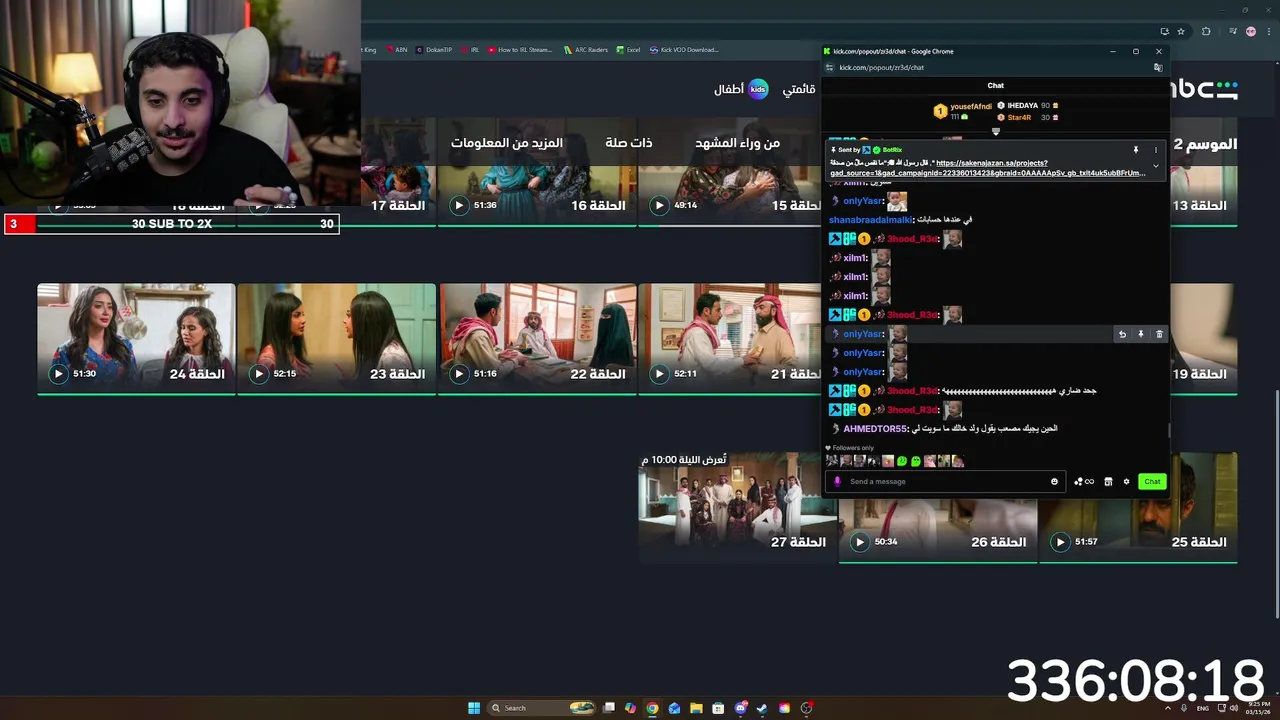Open Chrome extensions puzzle icon
The image size is (1280, 720).
tap(1206, 31)
